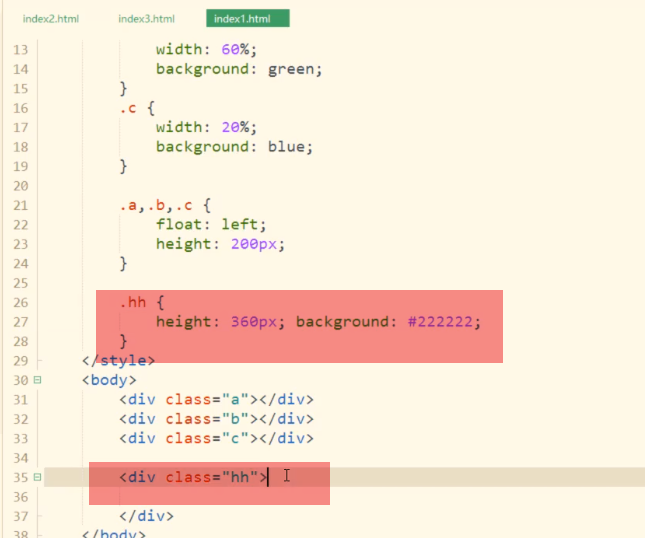Click the 'background: green;' declaration

[239, 69]
